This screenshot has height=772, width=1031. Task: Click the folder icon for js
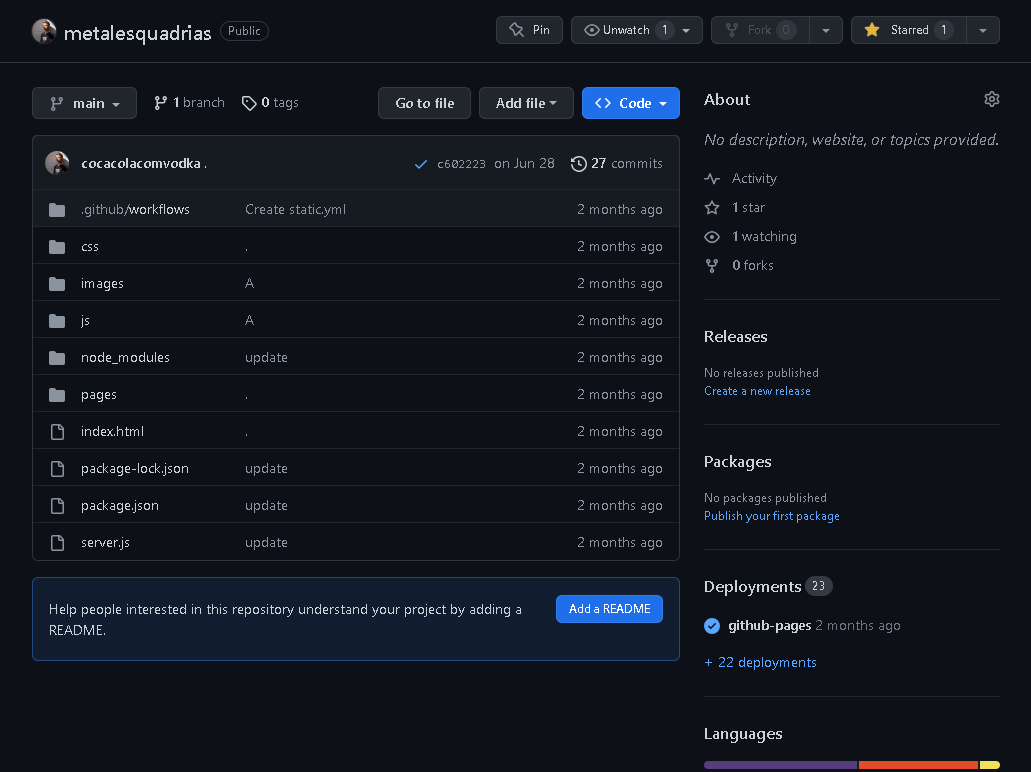[x=57, y=320]
